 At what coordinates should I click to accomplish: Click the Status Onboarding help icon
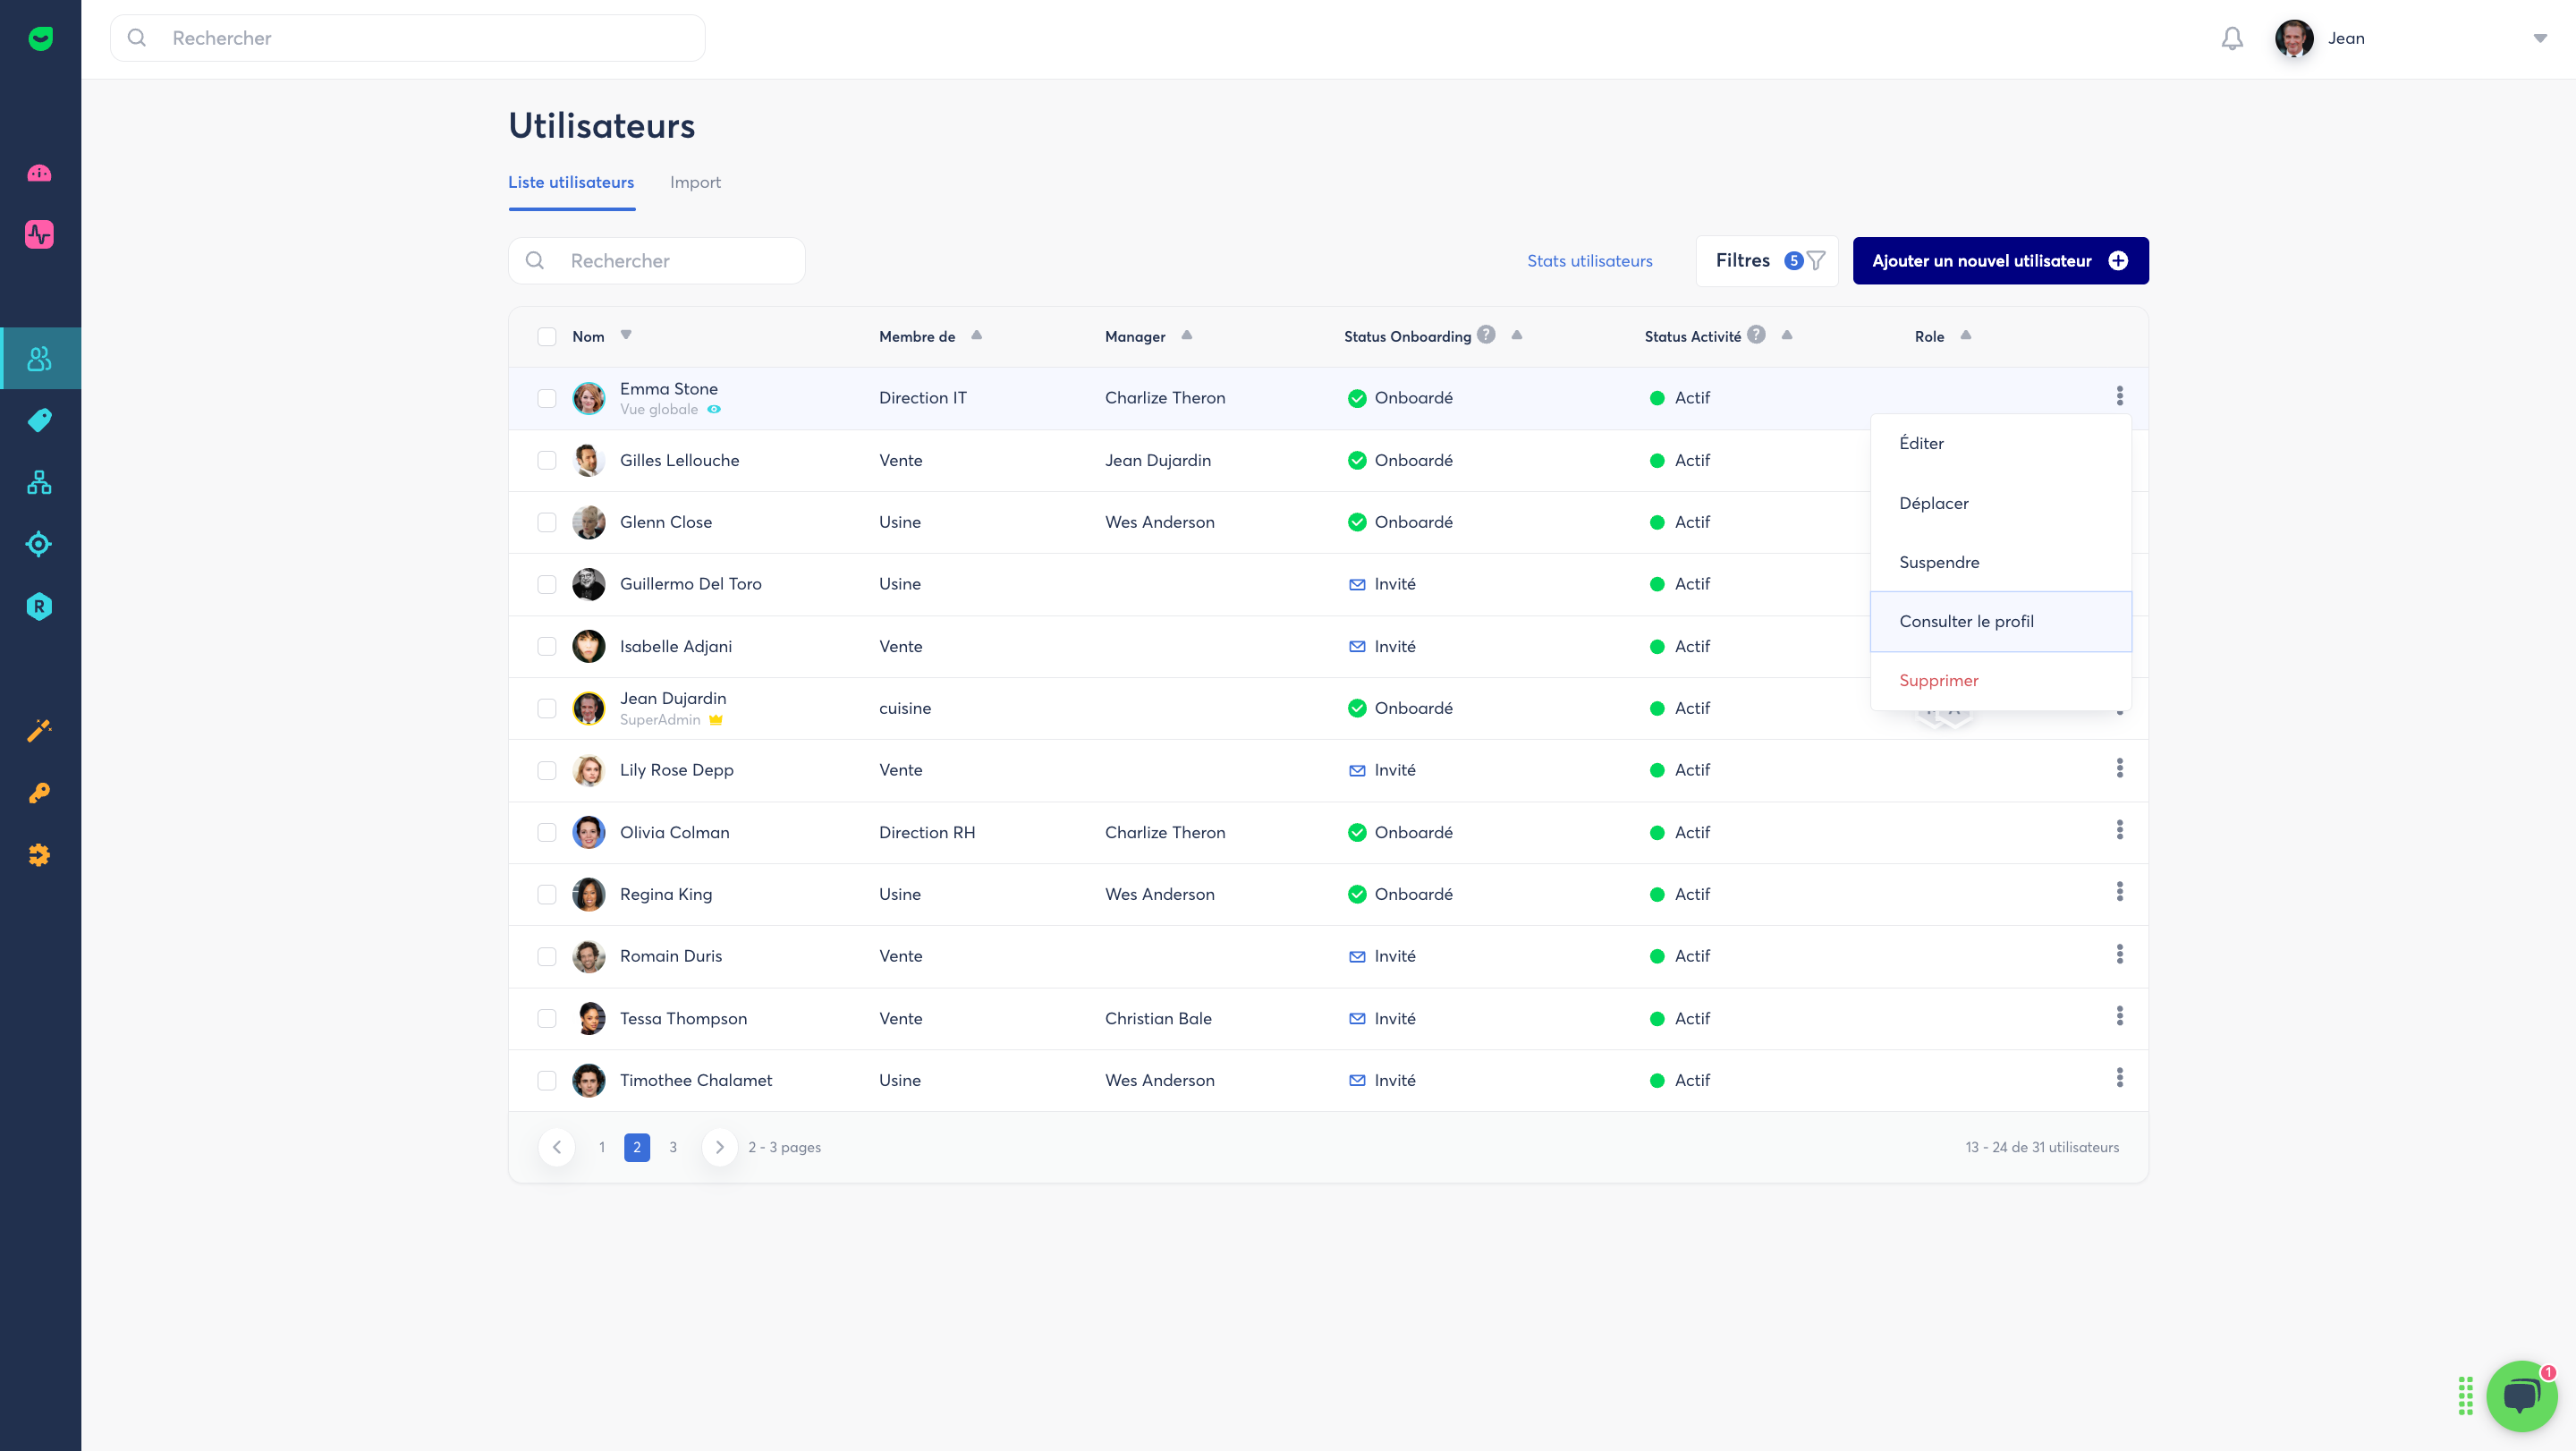click(1486, 335)
